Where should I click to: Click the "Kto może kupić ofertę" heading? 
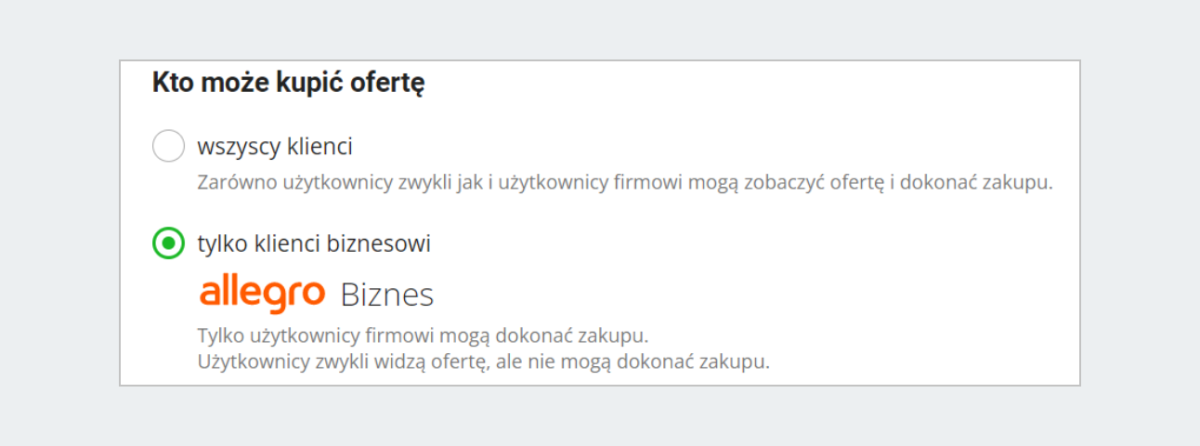point(289,83)
